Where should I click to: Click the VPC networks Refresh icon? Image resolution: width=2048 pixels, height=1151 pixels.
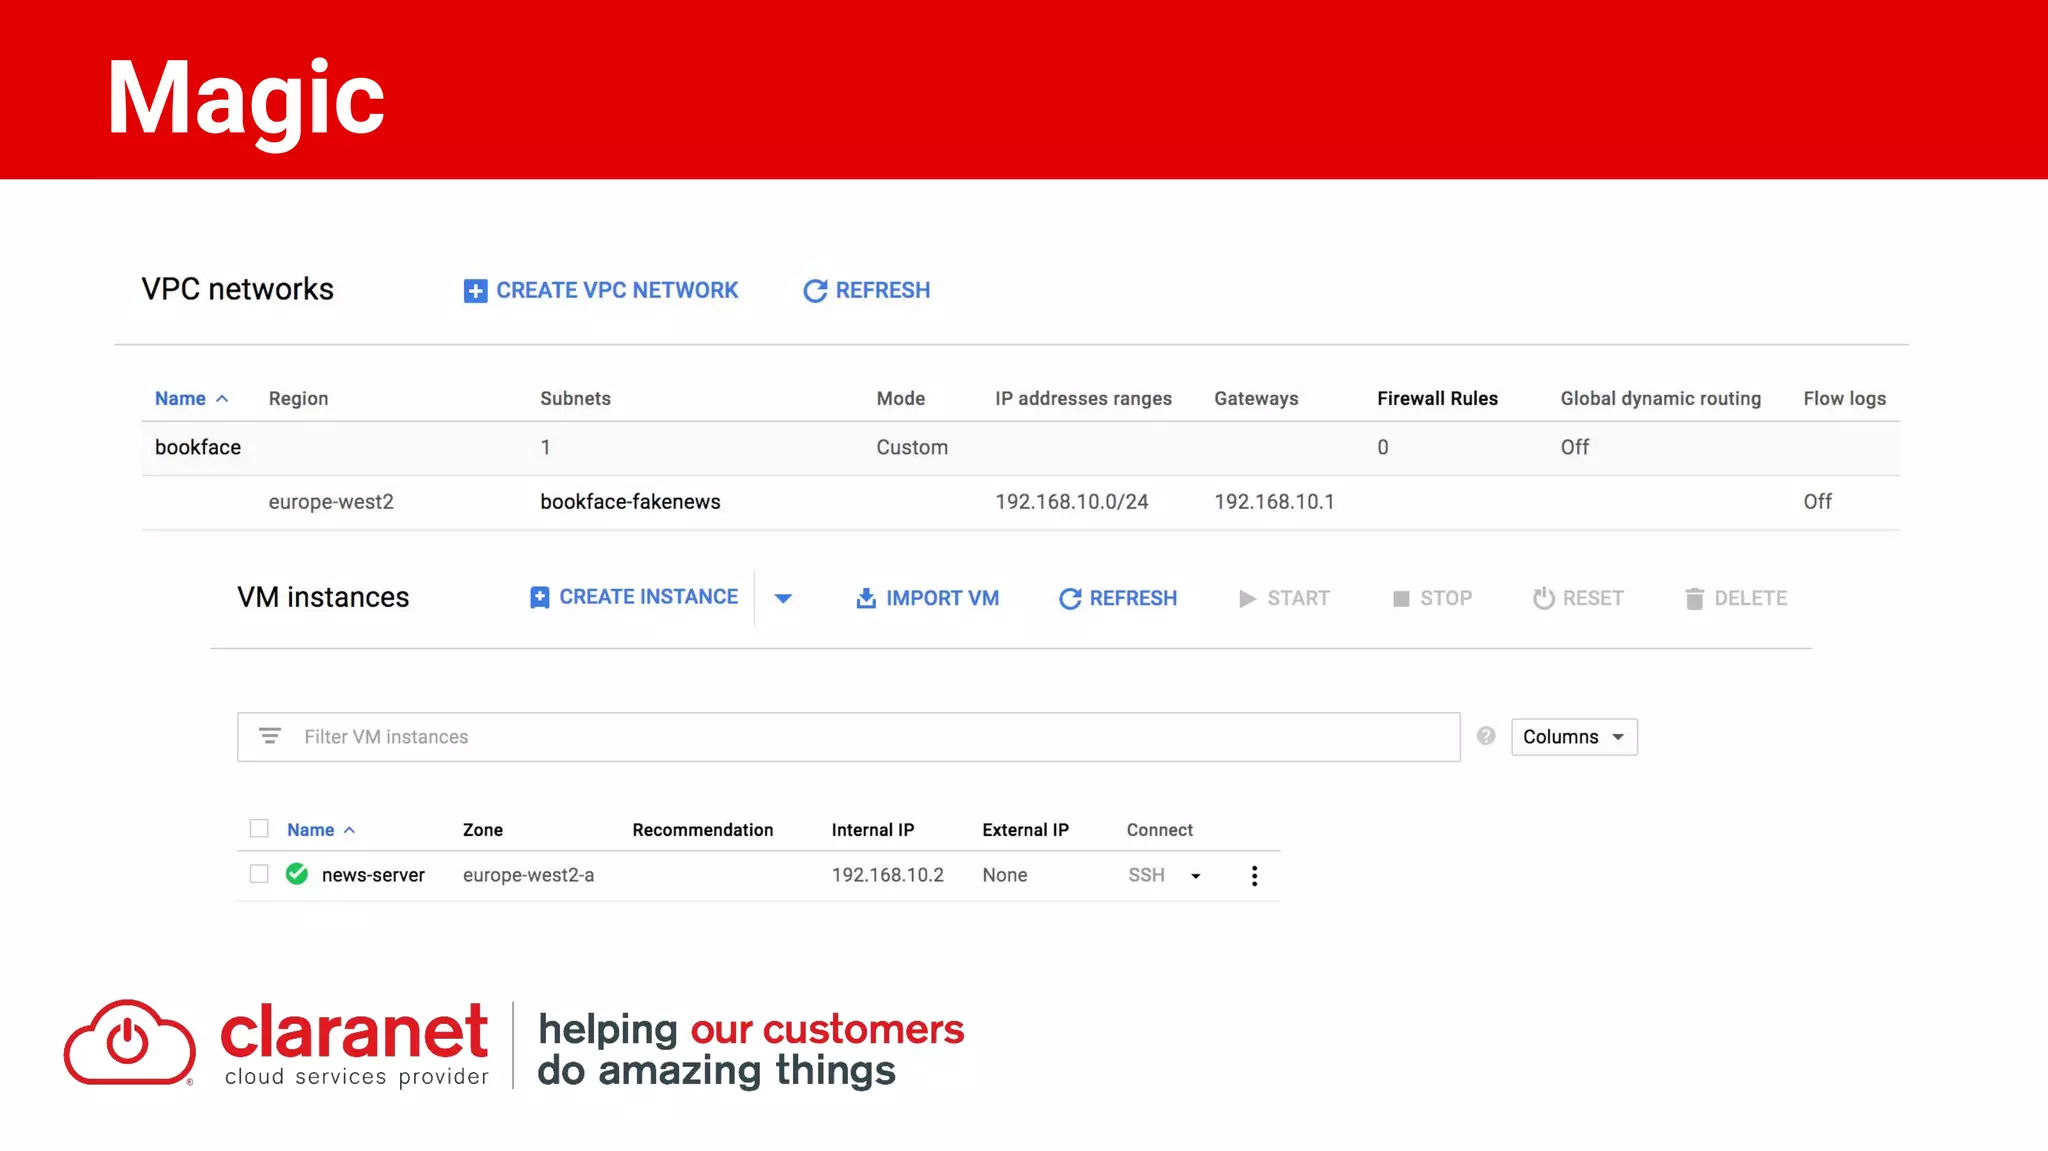coord(815,291)
